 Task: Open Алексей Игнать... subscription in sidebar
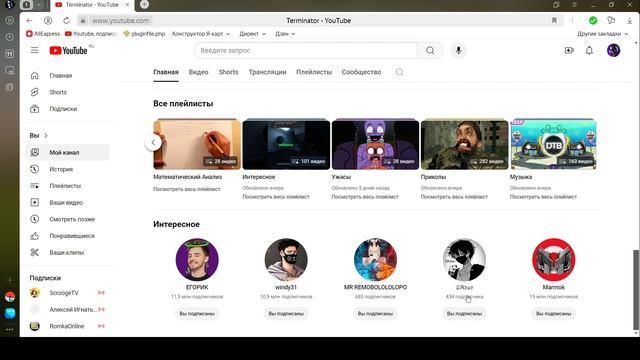pos(68,309)
